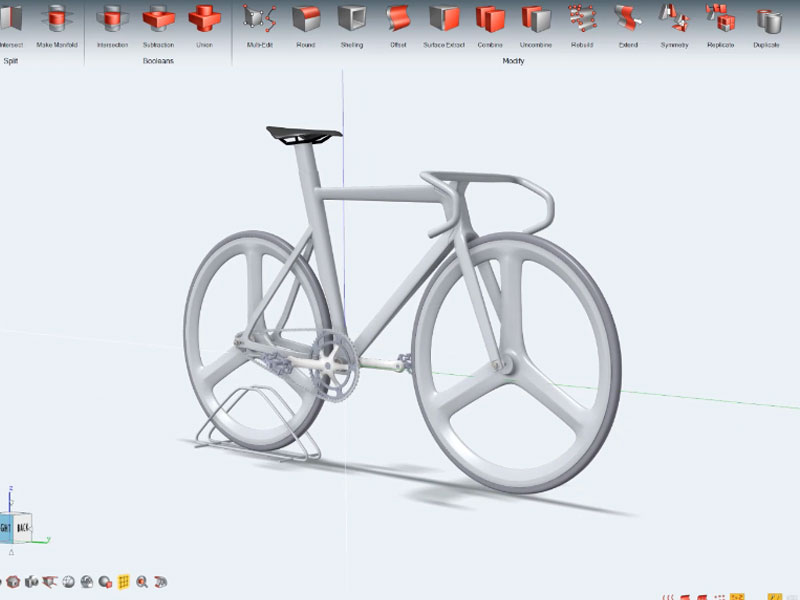Toggle the yellow grid display icon
The image size is (800, 600).
[x=124, y=581]
